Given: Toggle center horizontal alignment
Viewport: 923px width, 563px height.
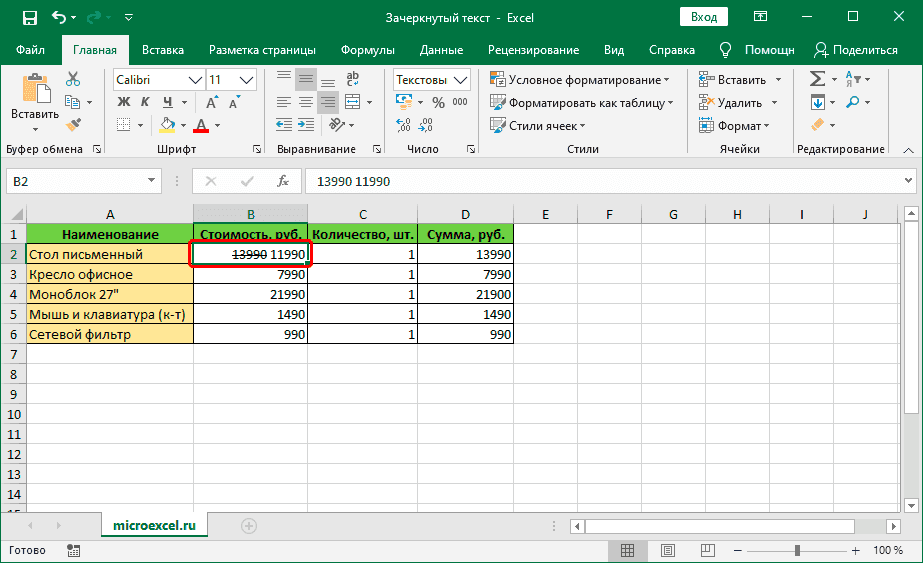Looking at the screenshot, I should point(306,101).
